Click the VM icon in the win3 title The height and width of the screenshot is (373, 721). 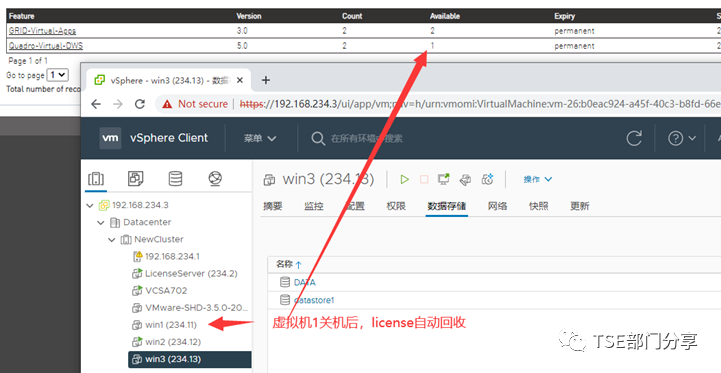click(x=269, y=180)
